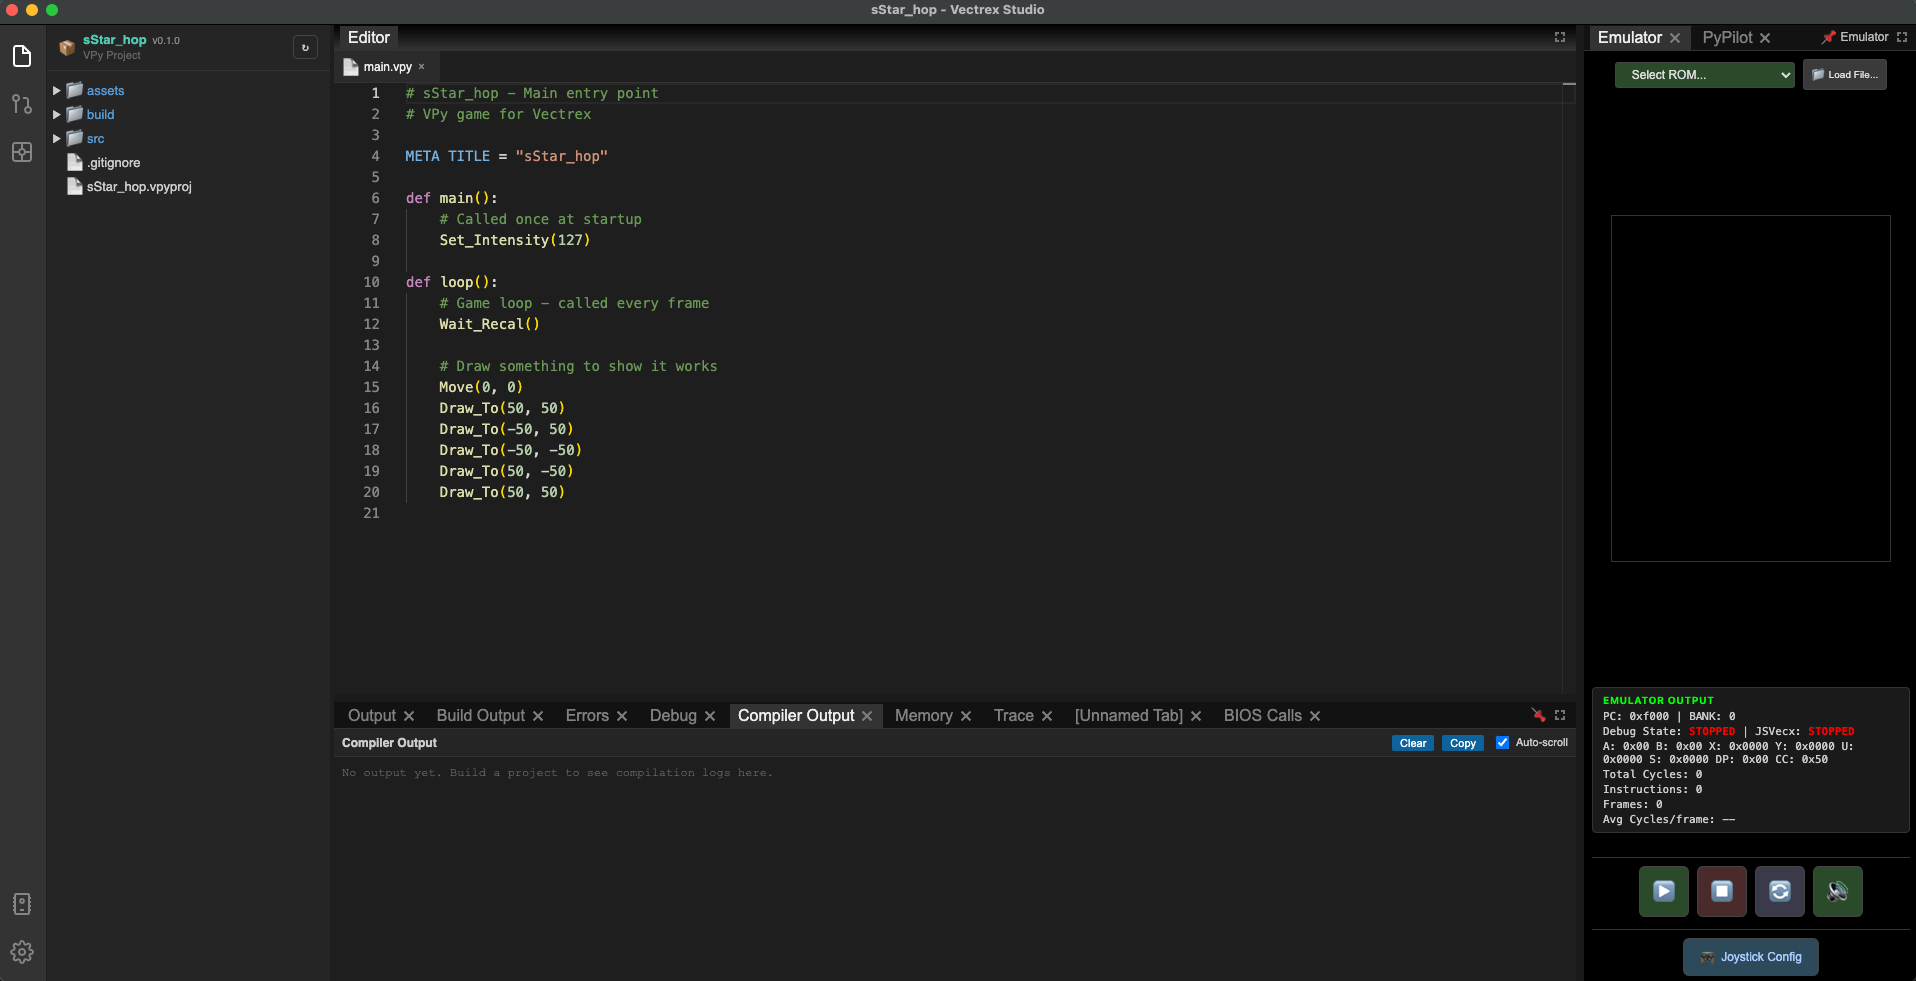The height and width of the screenshot is (981, 1916).
Task: Select the build folder icon
Action: tap(75, 114)
